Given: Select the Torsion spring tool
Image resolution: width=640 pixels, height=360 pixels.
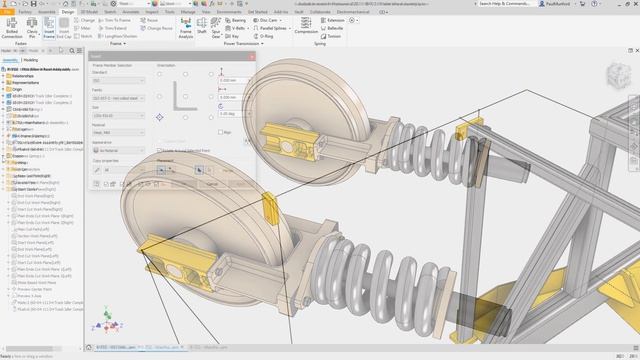Looking at the screenshot, I should pyautogui.click(x=331, y=36).
